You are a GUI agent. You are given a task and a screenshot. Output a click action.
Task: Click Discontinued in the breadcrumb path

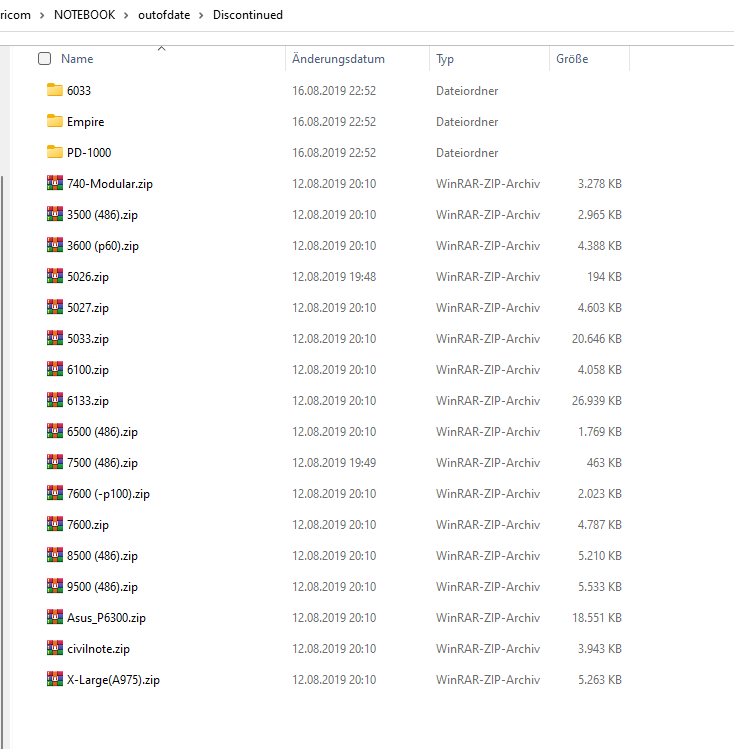click(247, 15)
